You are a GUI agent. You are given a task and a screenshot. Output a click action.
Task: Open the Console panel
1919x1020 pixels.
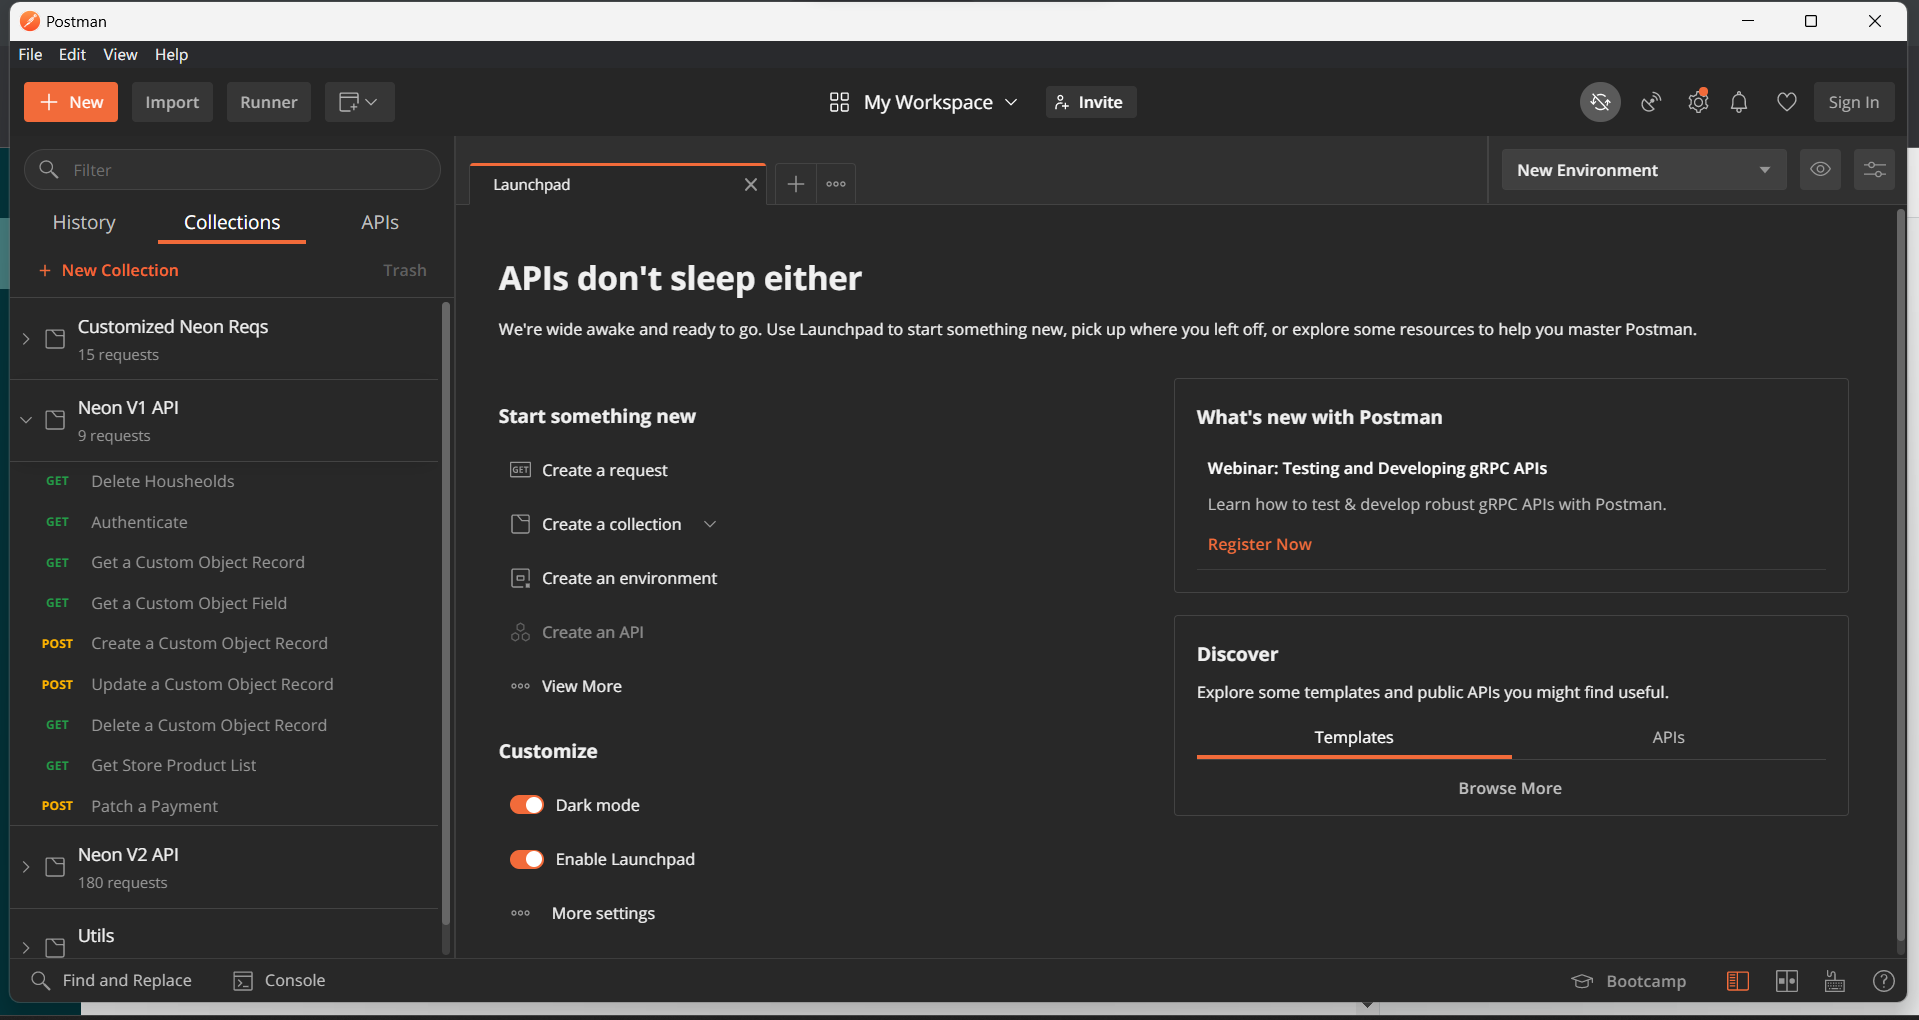click(279, 981)
